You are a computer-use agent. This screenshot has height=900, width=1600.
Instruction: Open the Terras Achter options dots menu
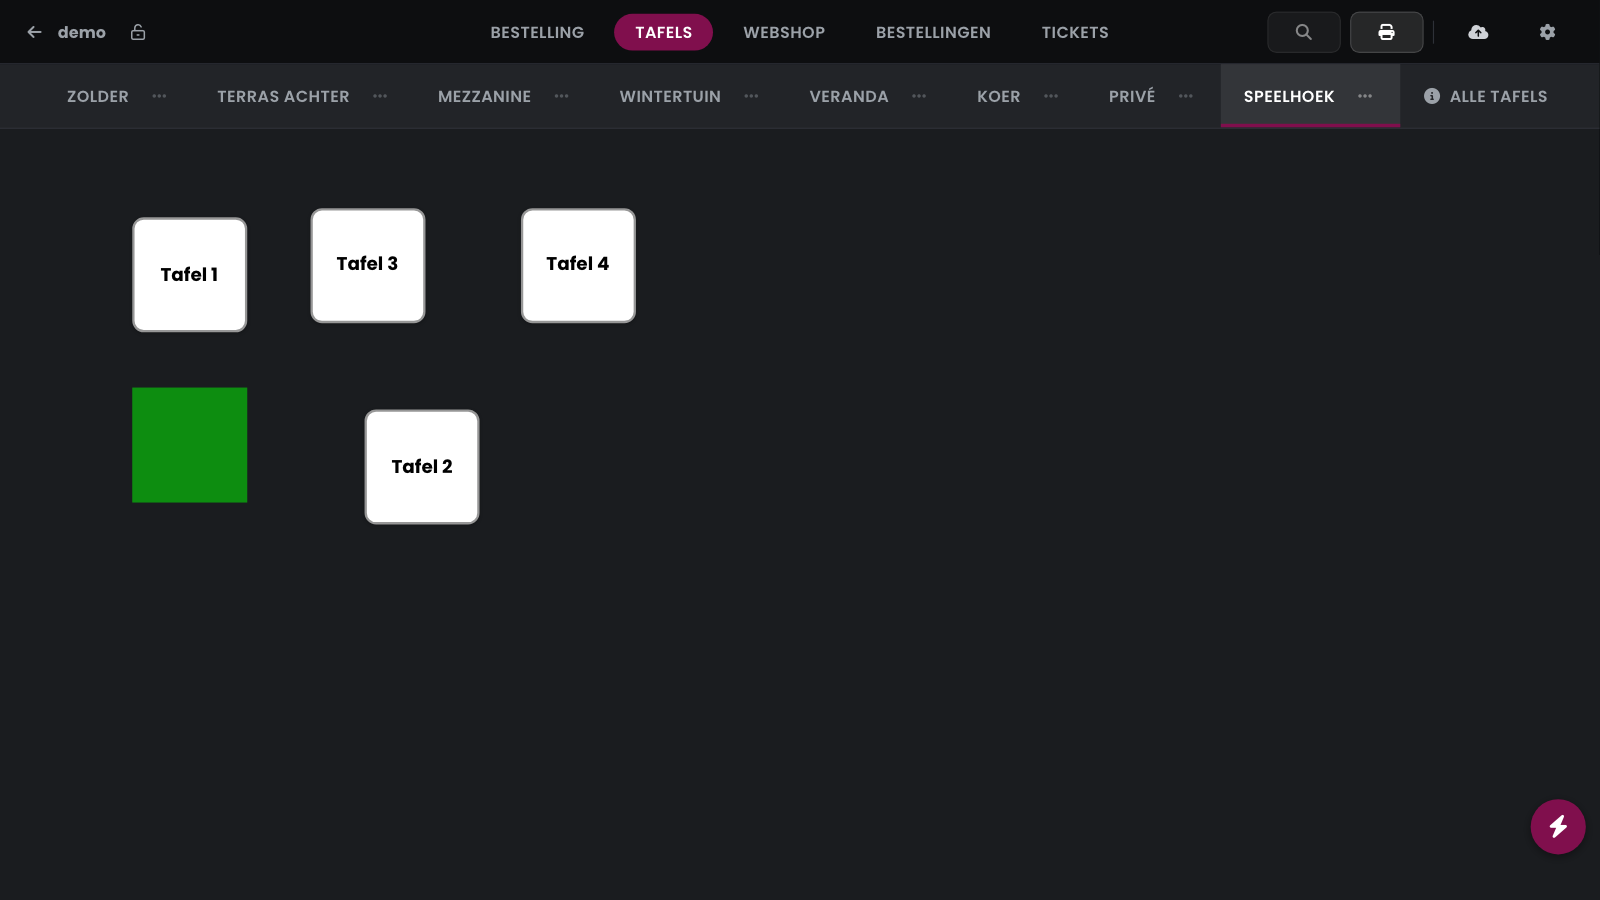(x=380, y=96)
